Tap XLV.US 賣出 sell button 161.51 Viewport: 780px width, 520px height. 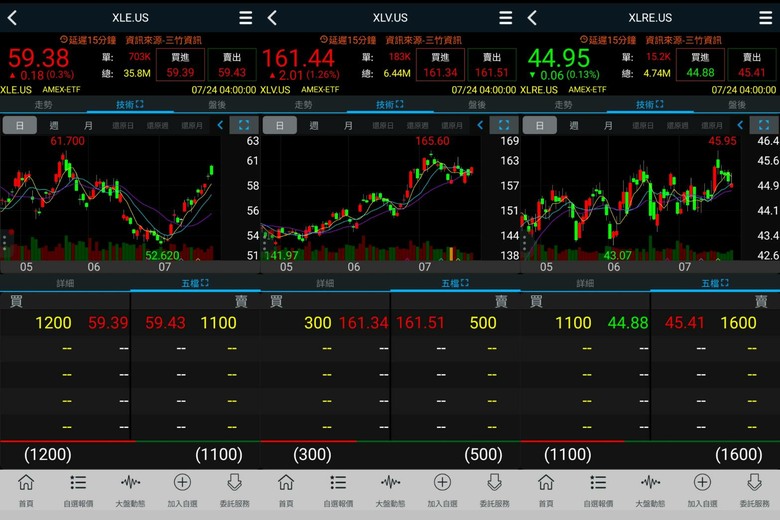coord(492,65)
